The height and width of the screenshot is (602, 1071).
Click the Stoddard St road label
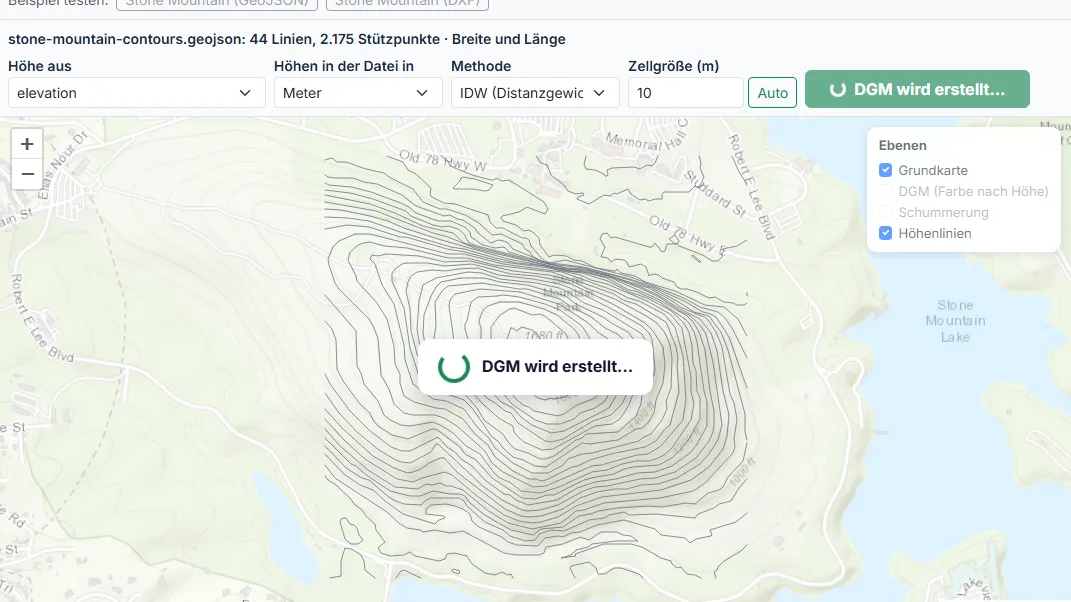tap(715, 194)
